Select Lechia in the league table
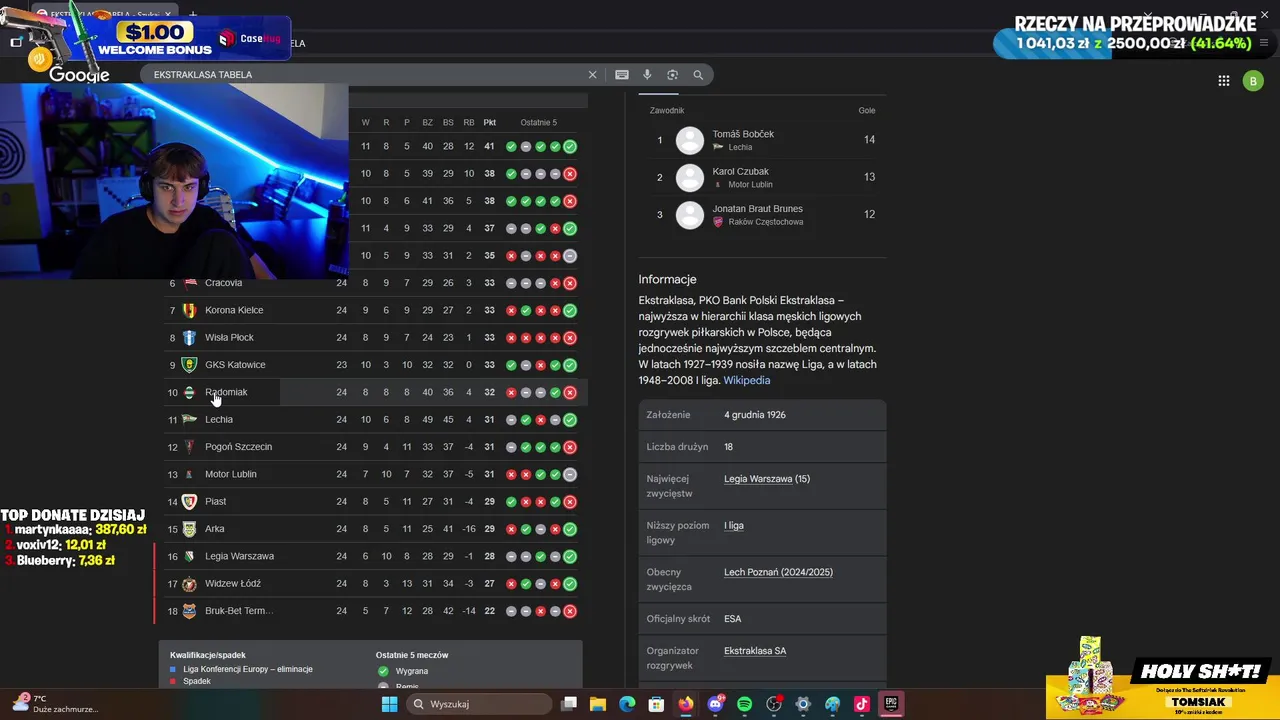This screenshot has width=1280, height=720. tap(219, 420)
